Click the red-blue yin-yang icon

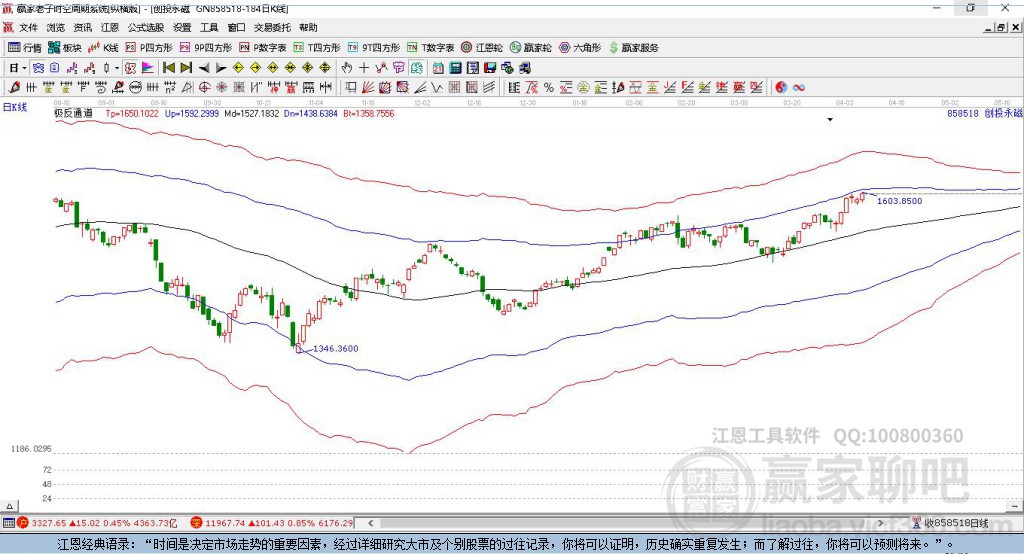[x=781, y=88]
